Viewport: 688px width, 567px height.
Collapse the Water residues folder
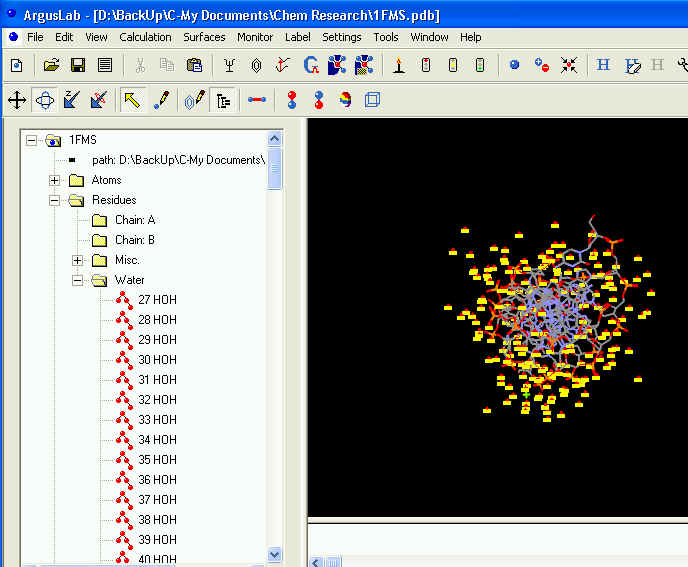point(78,280)
